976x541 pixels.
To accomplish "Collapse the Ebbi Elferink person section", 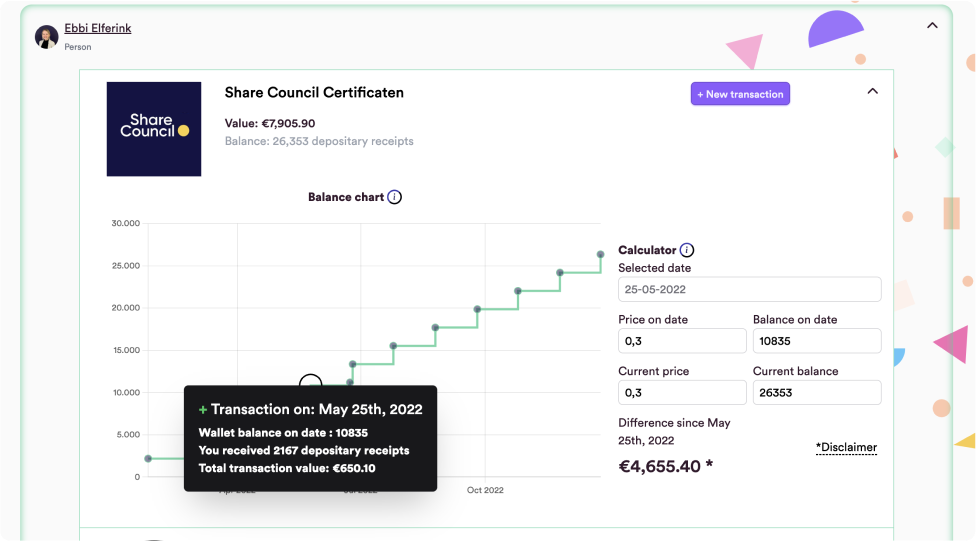I will tap(932, 26).
